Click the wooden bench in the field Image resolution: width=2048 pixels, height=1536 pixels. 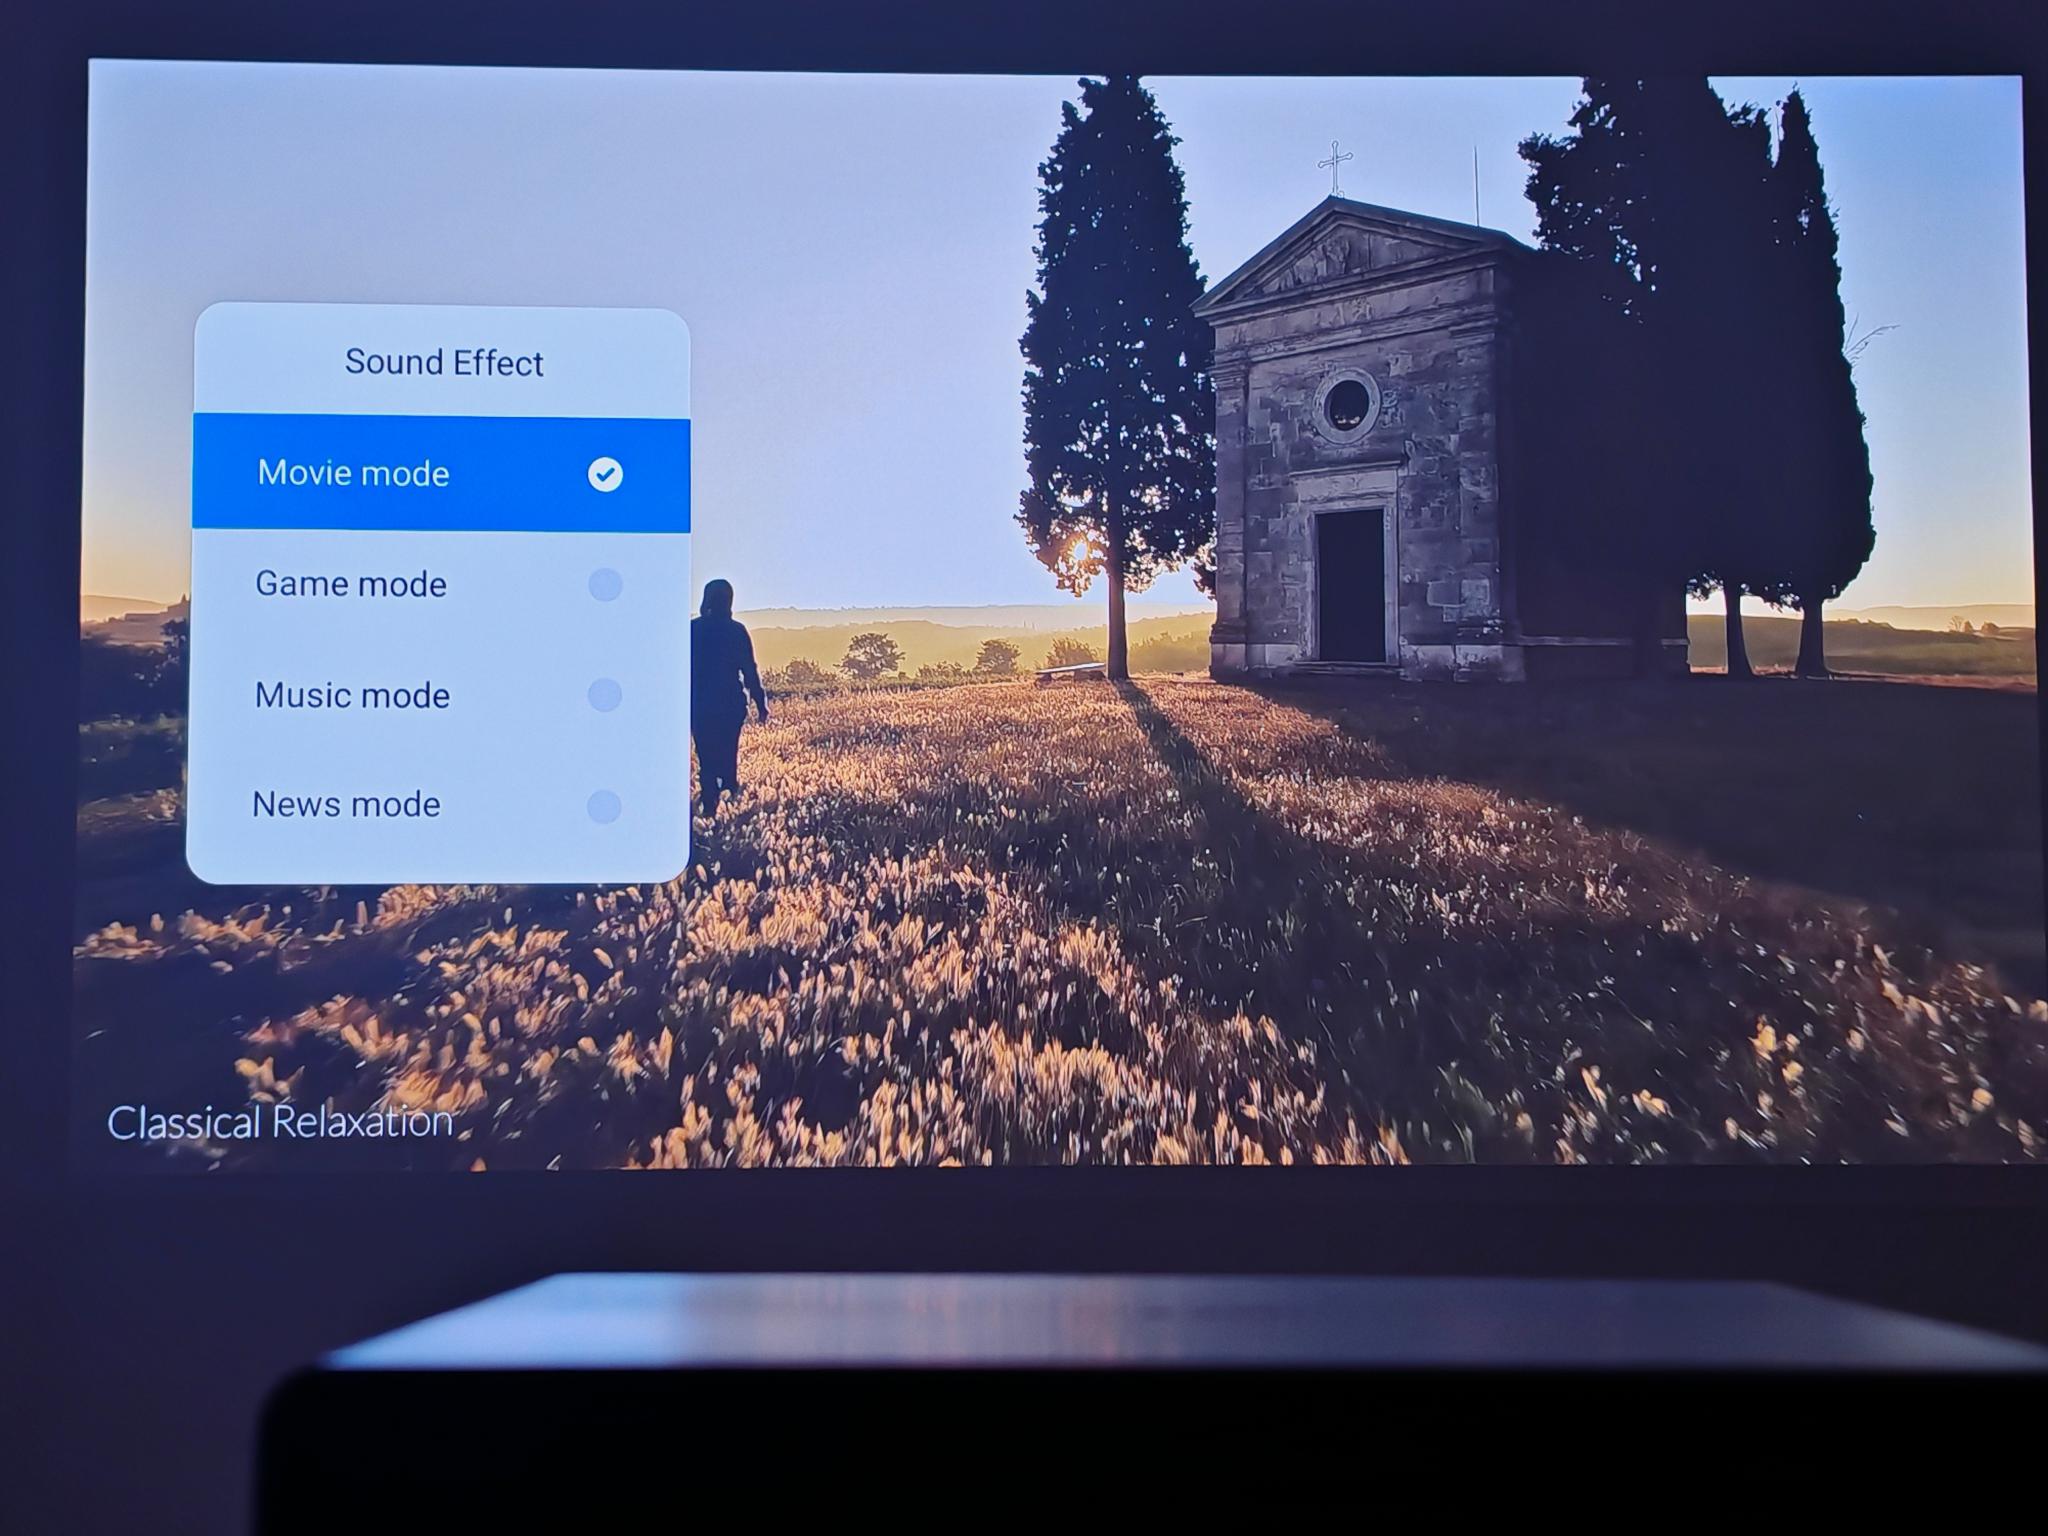pos(1070,670)
